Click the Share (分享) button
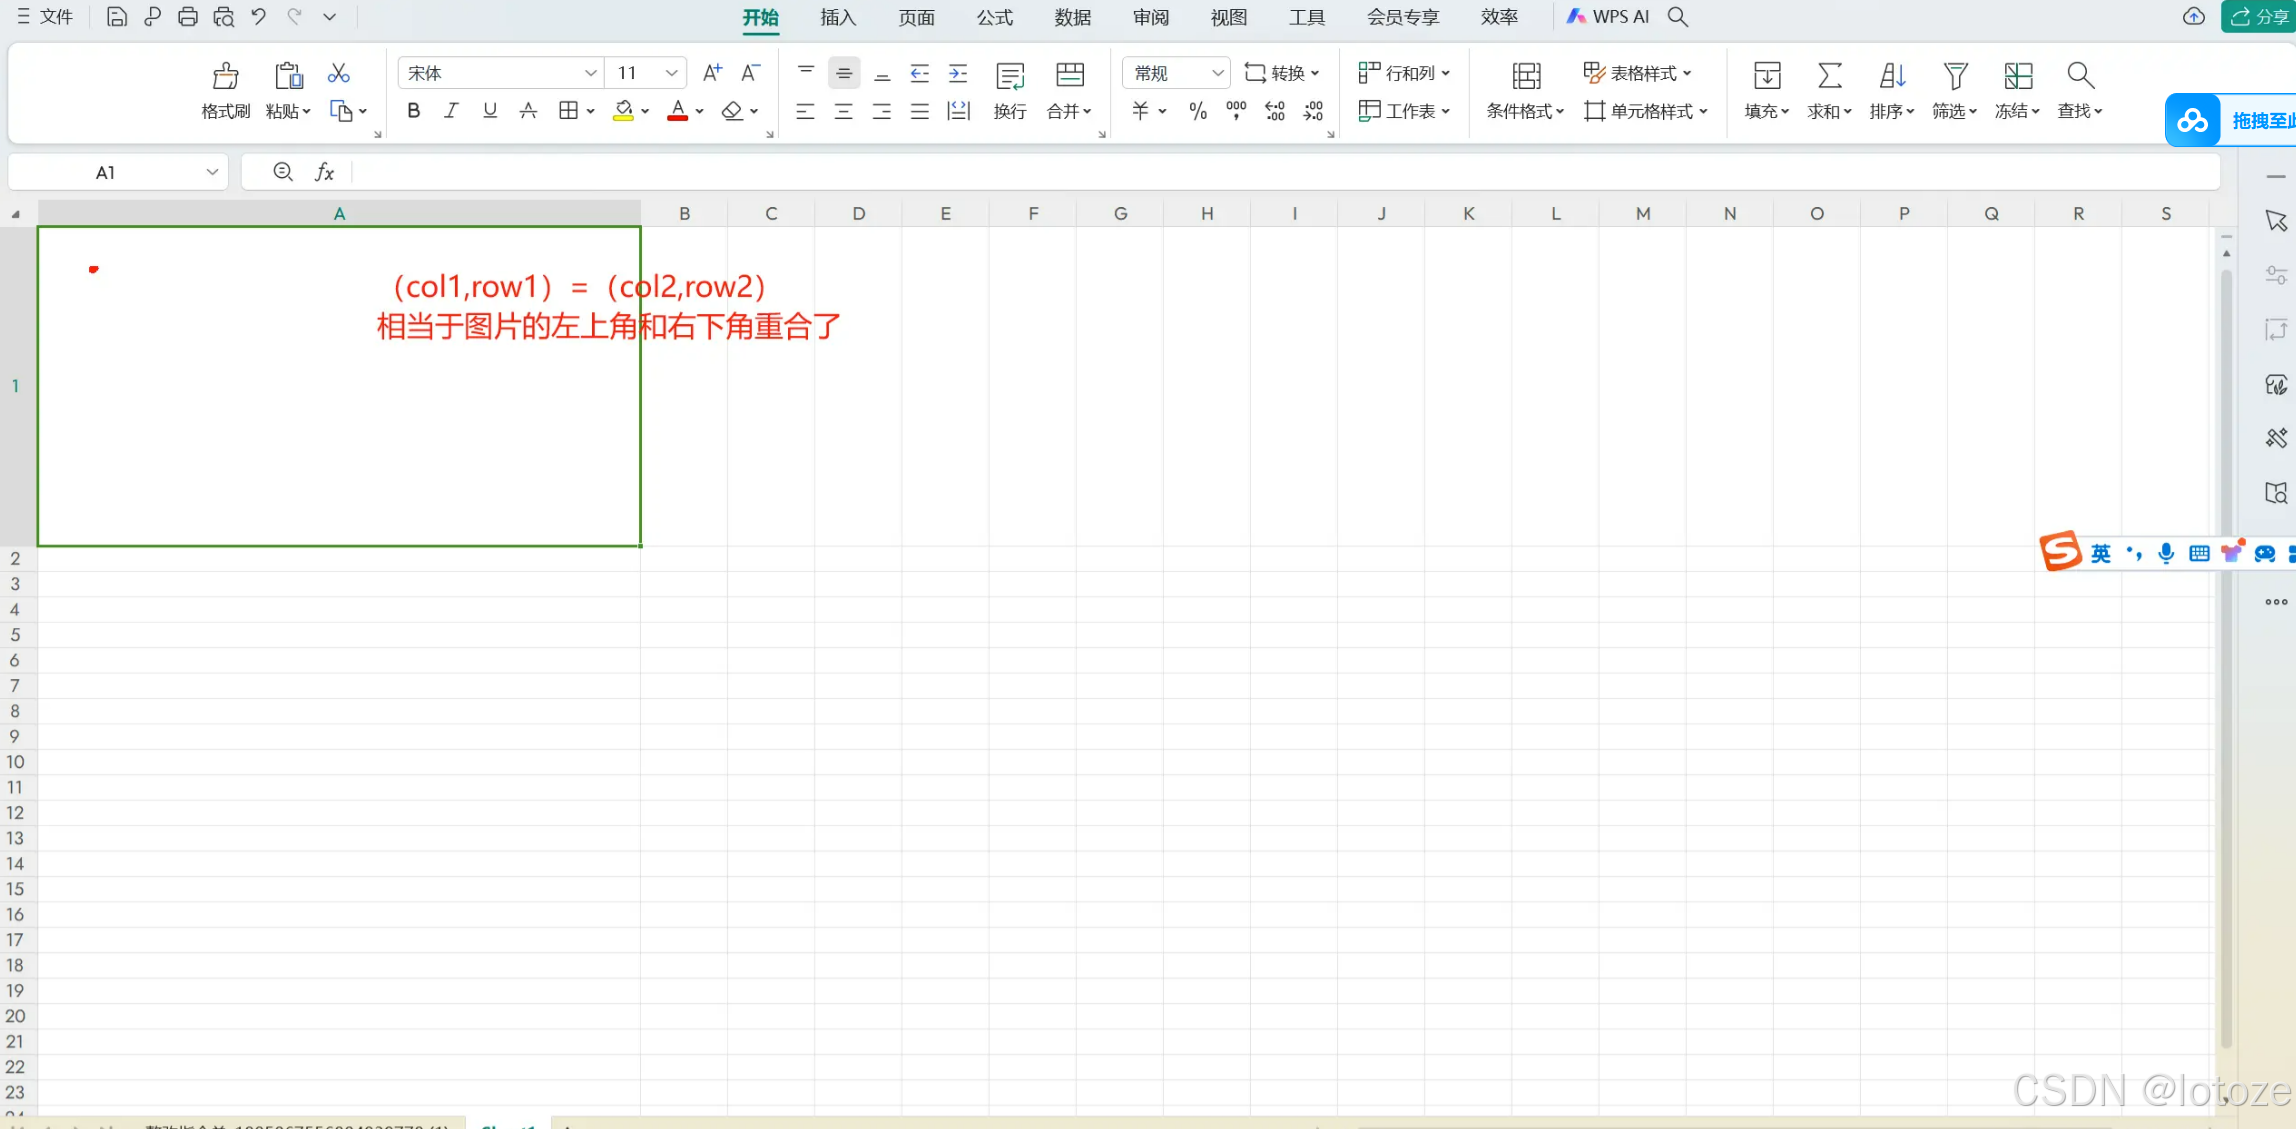2296x1129 pixels. pos(2259,17)
